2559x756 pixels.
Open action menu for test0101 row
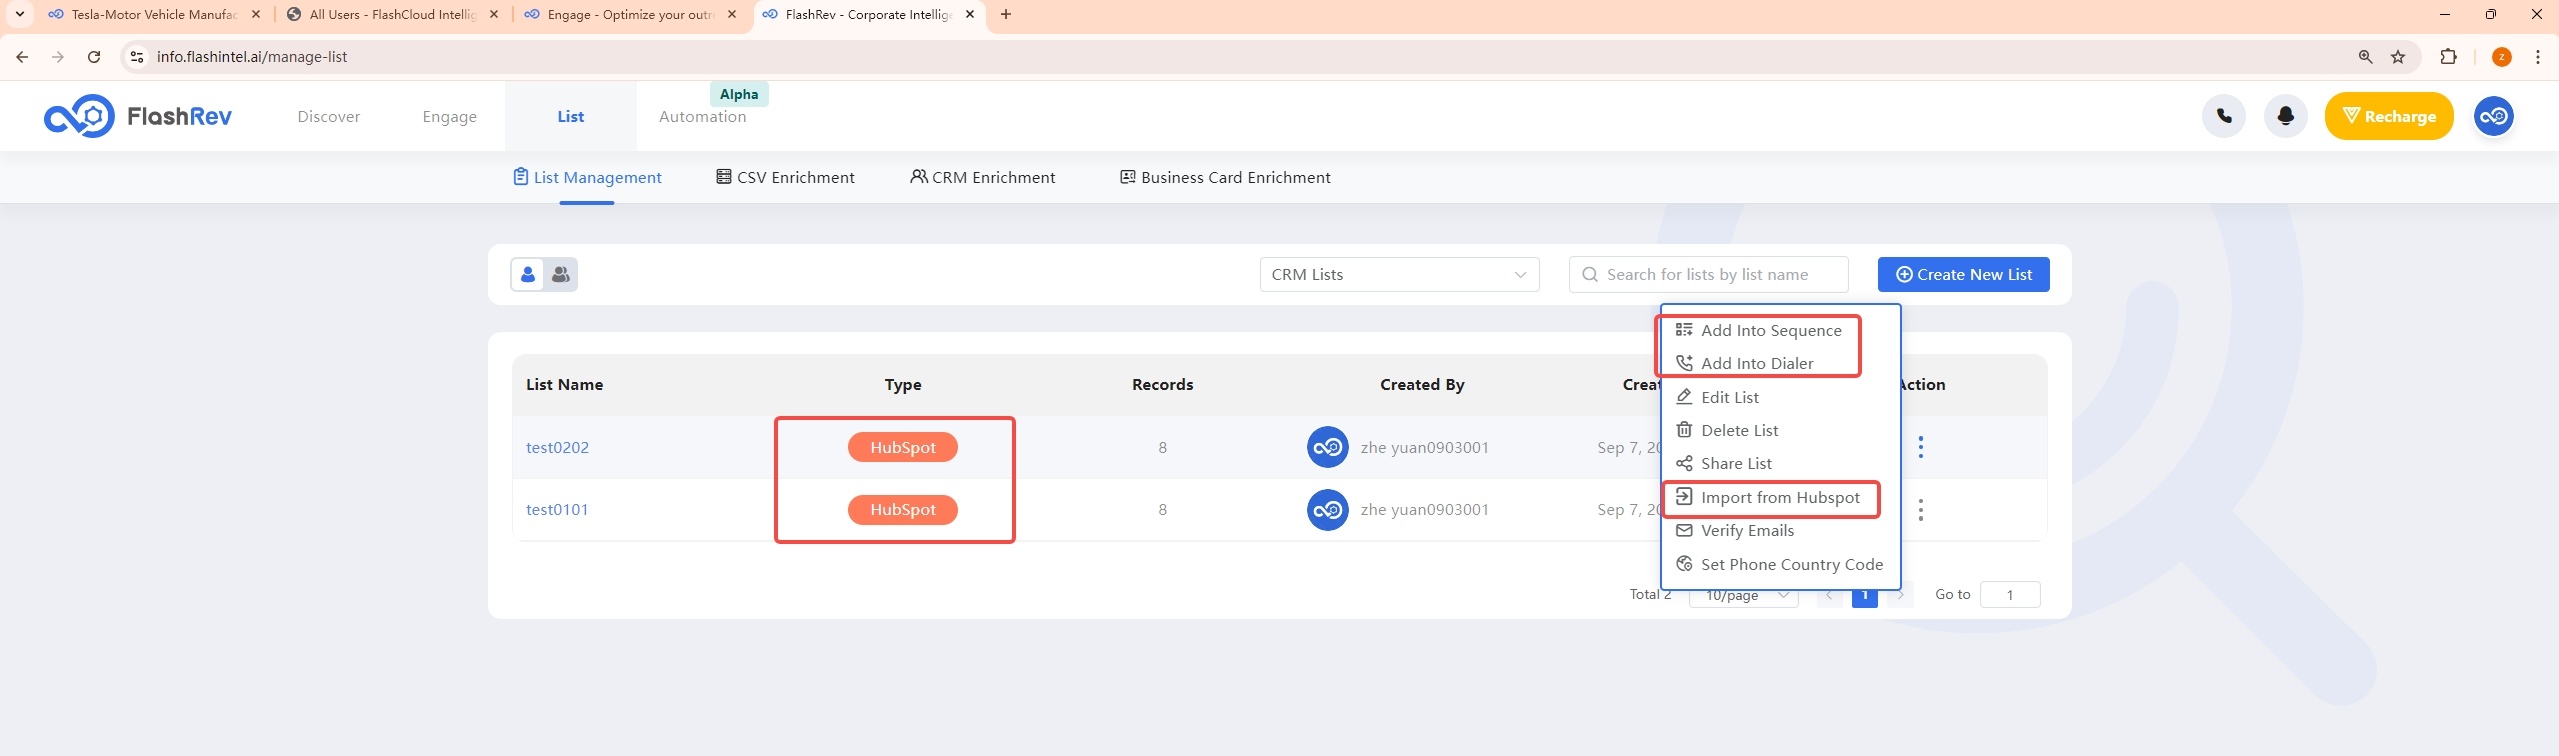1921,510
